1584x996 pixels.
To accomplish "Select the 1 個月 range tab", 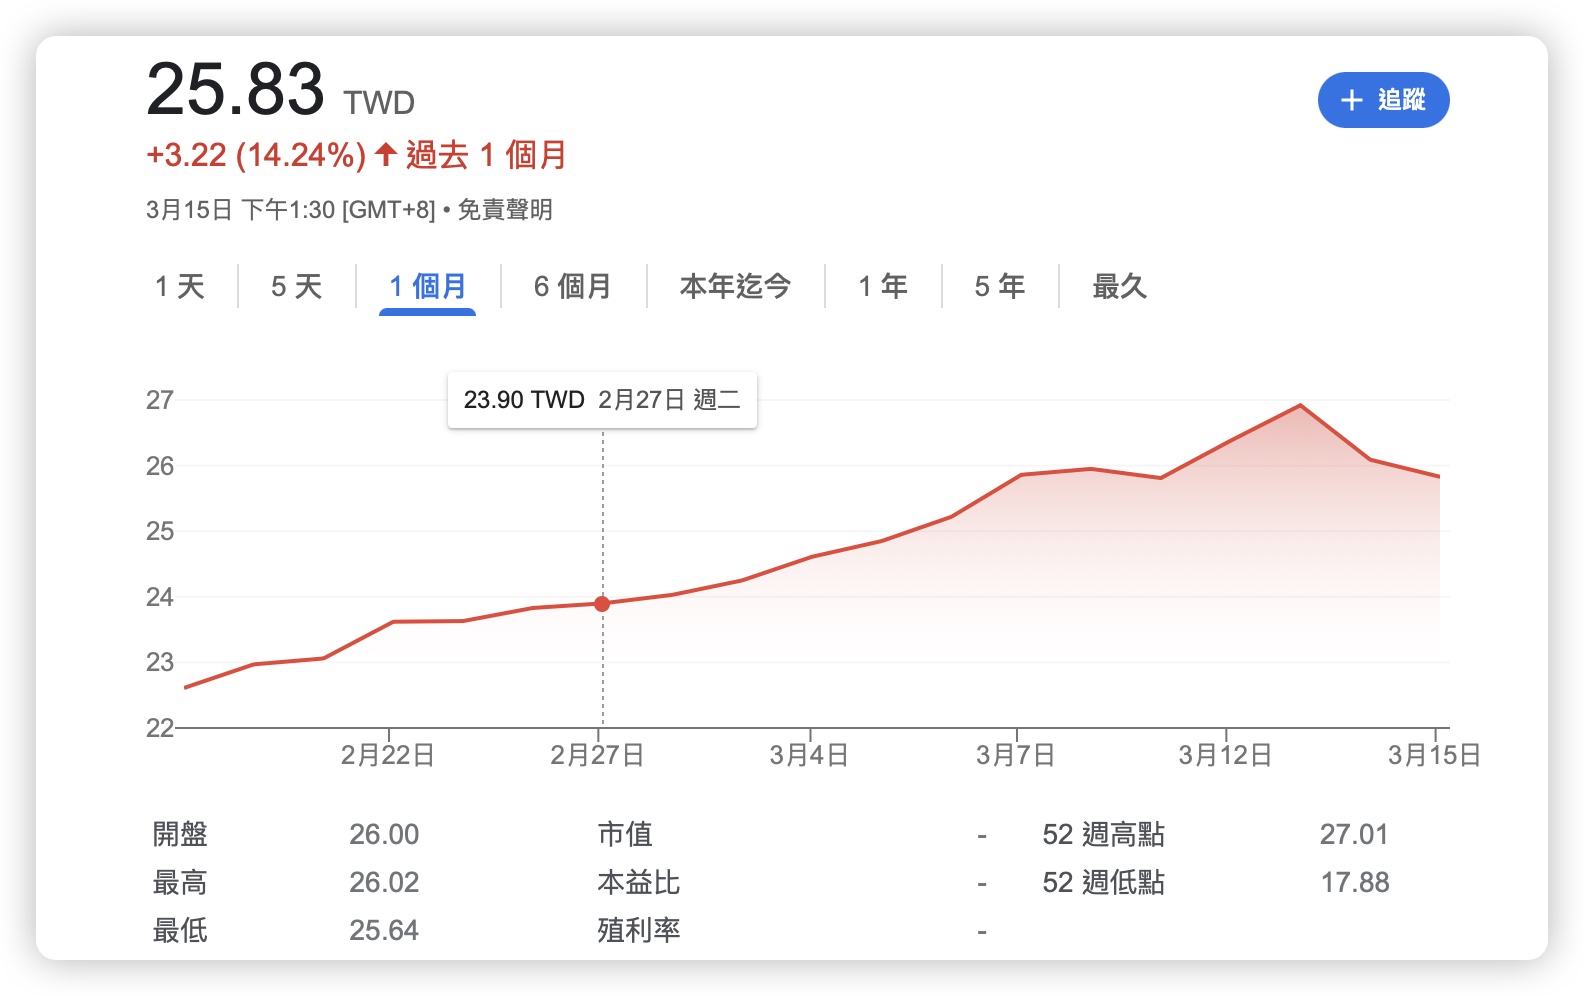I will click(x=428, y=287).
